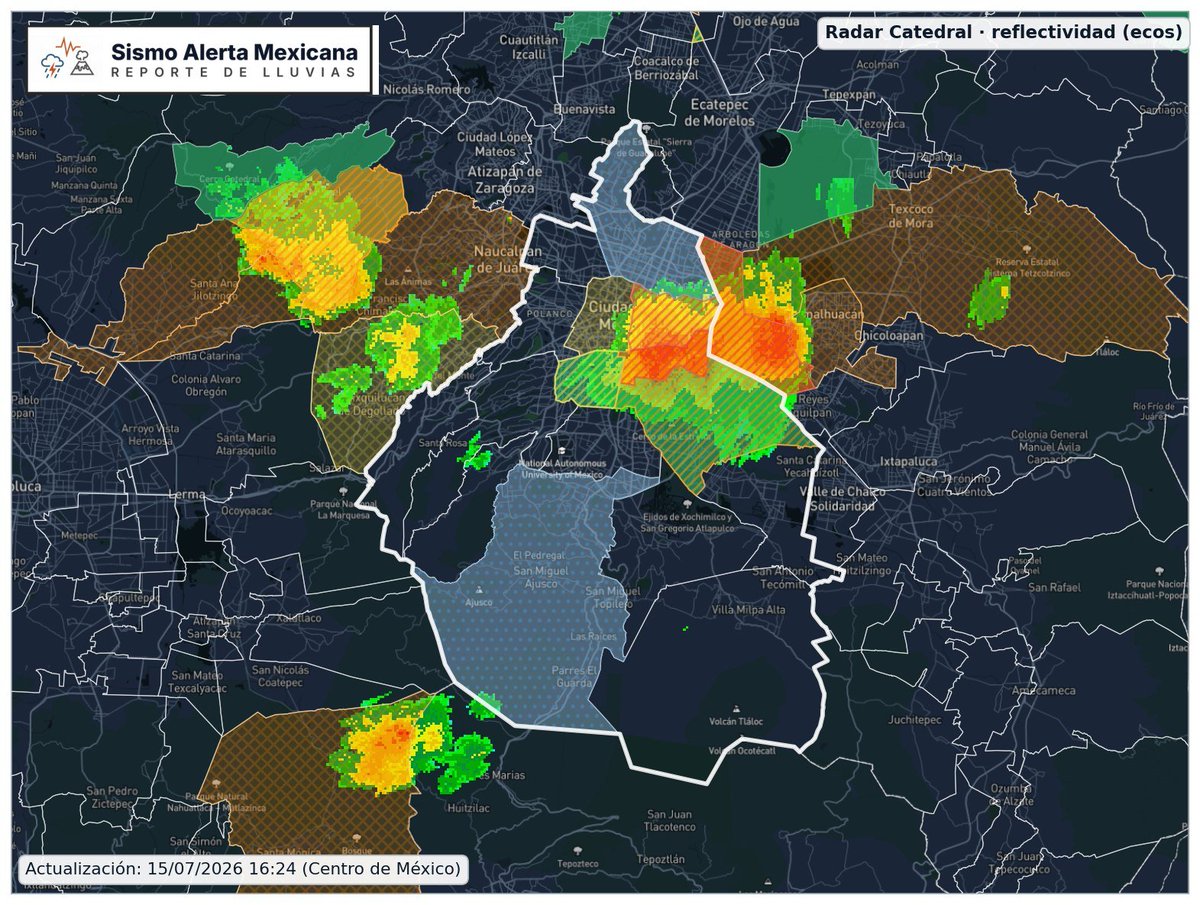Click the Amecameca map label
Screen dimensions: 1200x905
pyautogui.click(x=1044, y=691)
